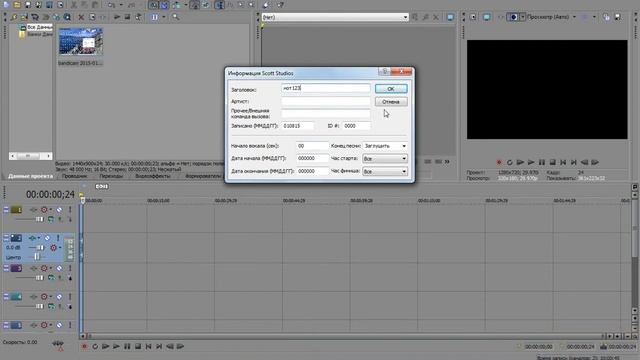
Task: Click the Undo icon in the toolbar
Action: (112, 5)
